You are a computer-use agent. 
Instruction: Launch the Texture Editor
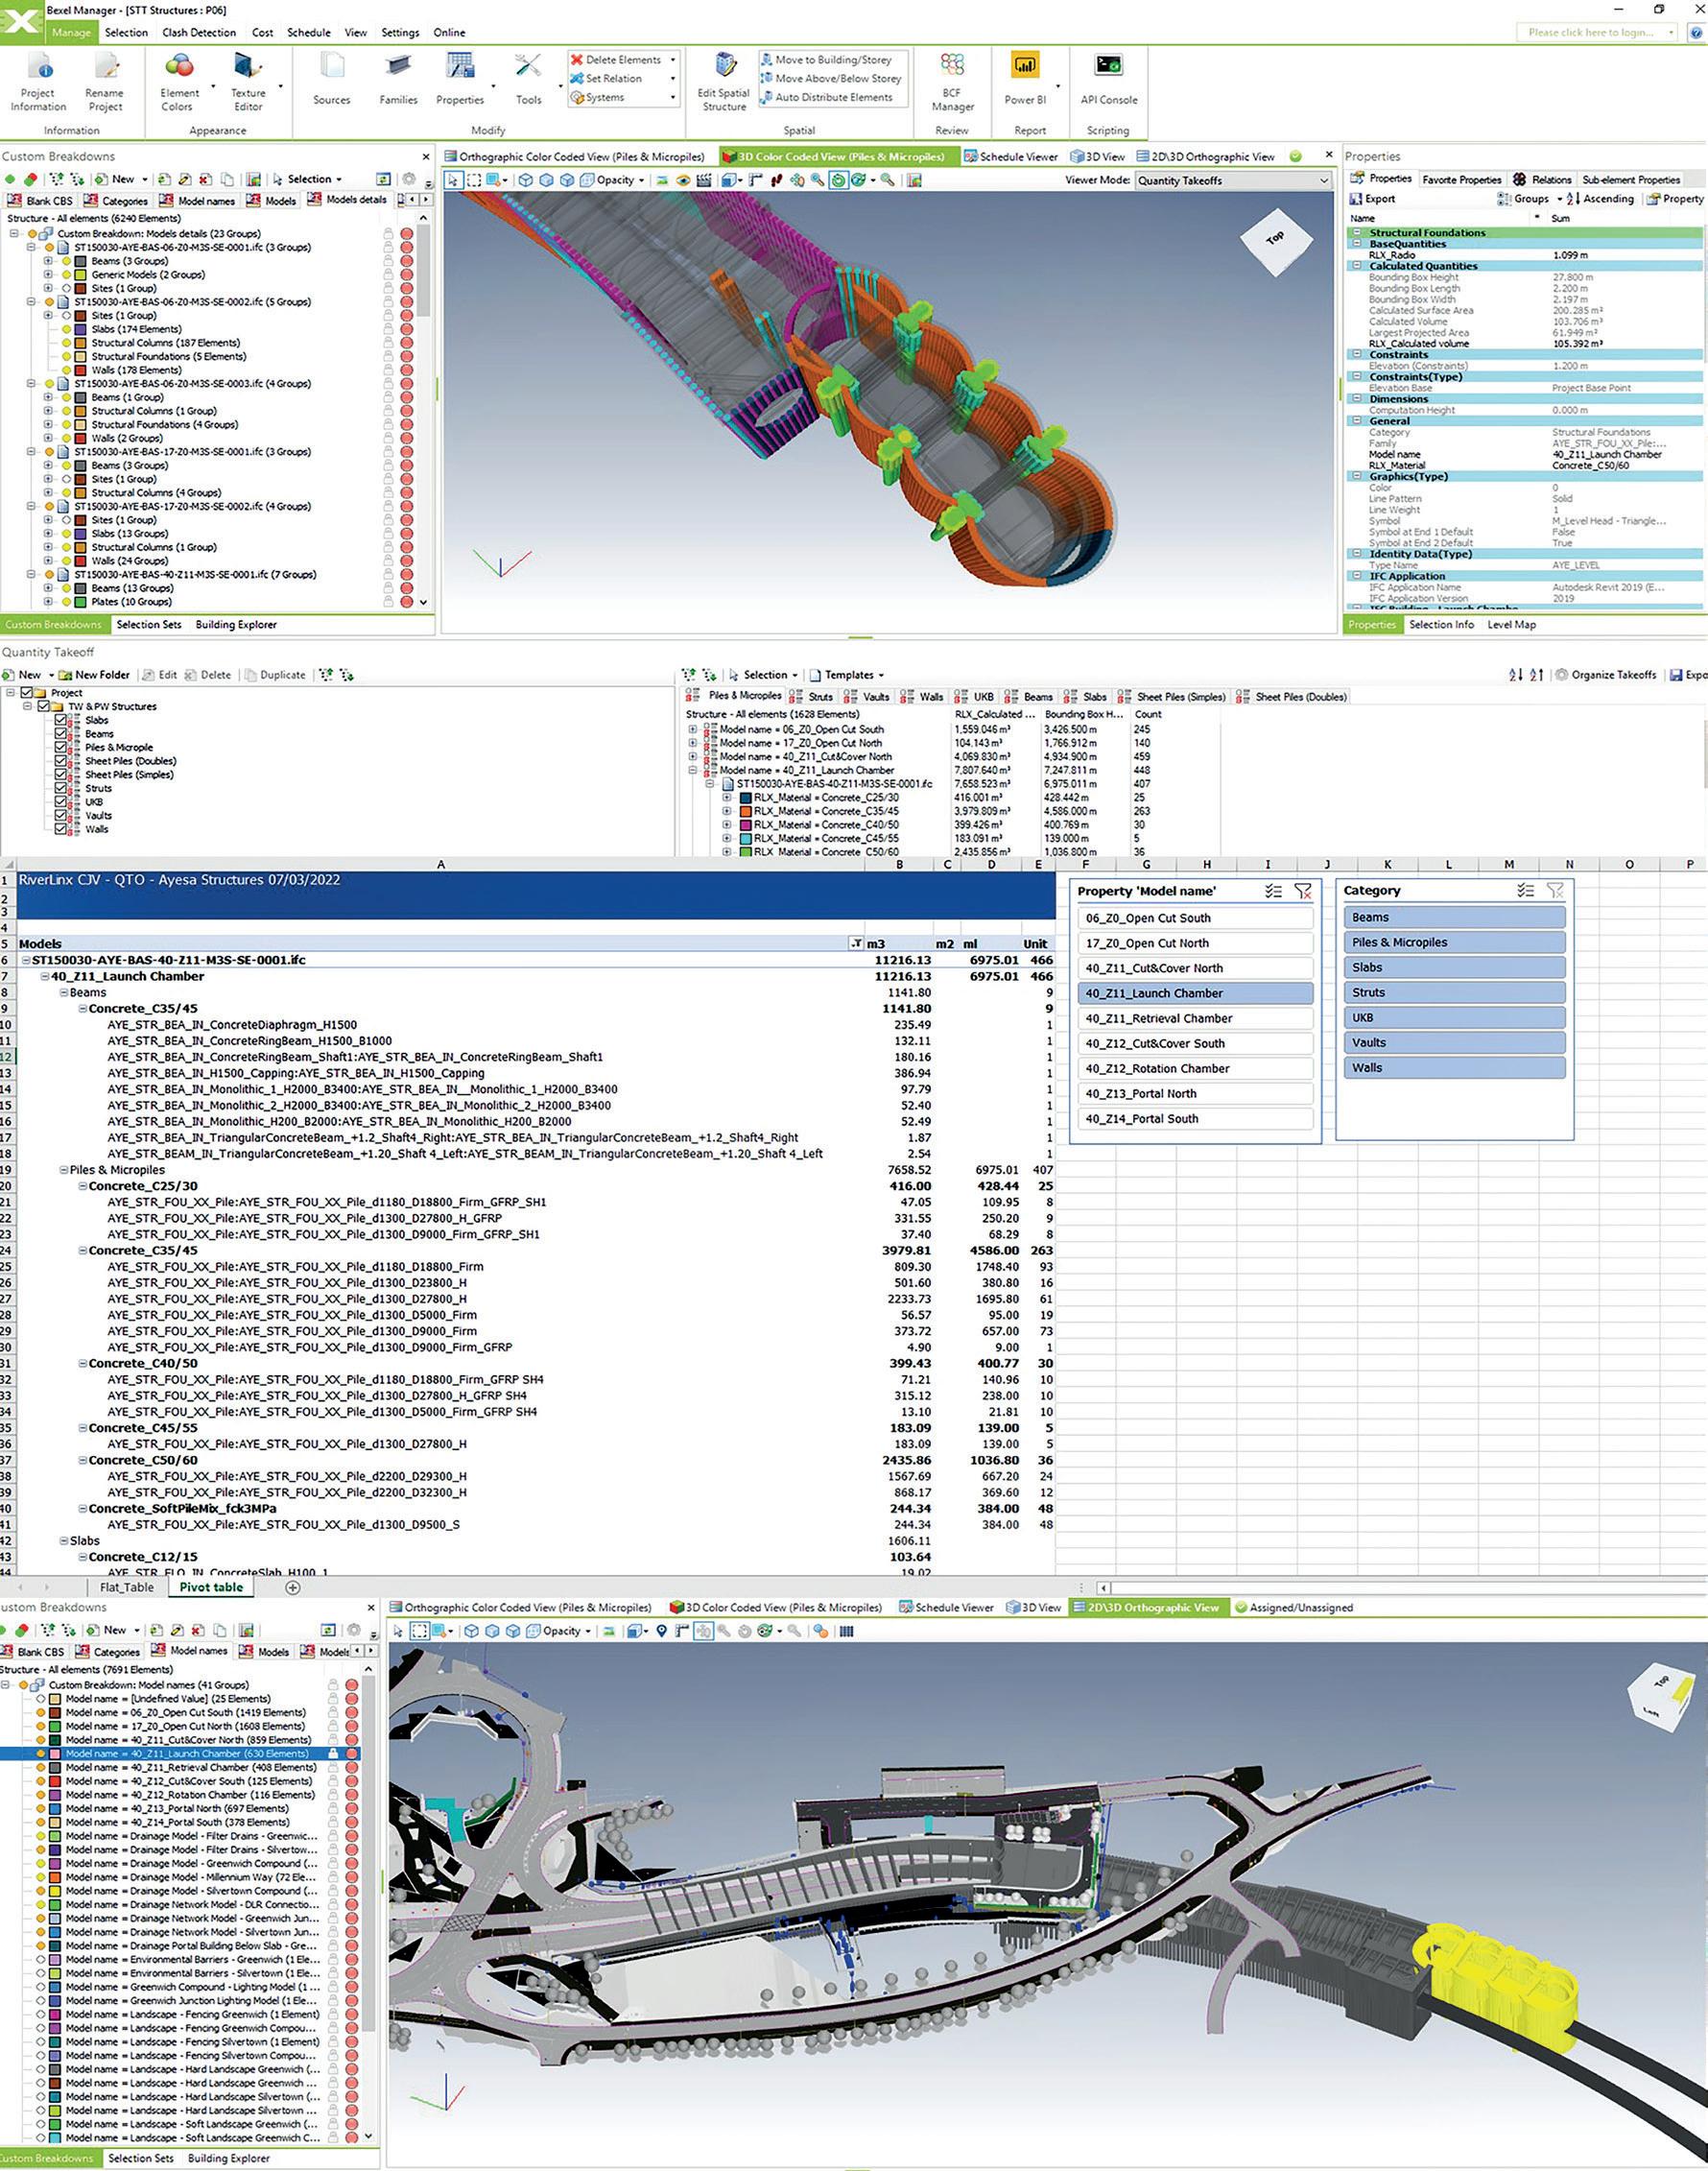coord(248,83)
